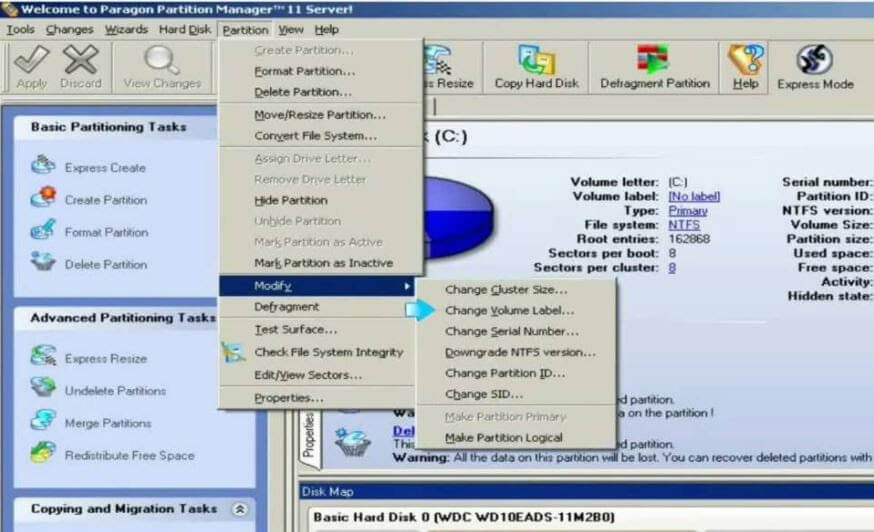Image resolution: width=874 pixels, height=532 pixels.
Task: Click the Discard X toolbar icon
Action: [x=81, y=60]
